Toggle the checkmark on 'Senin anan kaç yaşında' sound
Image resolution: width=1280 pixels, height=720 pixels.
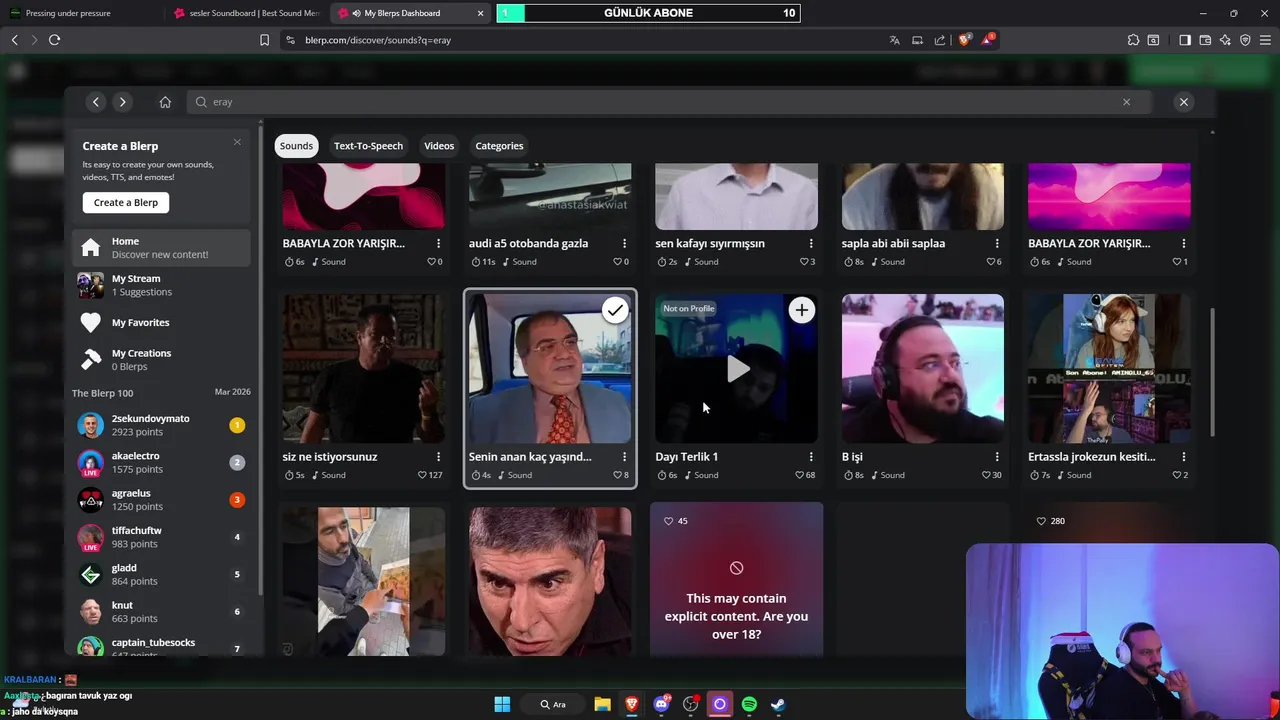pyautogui.click(x=615, y=310)
